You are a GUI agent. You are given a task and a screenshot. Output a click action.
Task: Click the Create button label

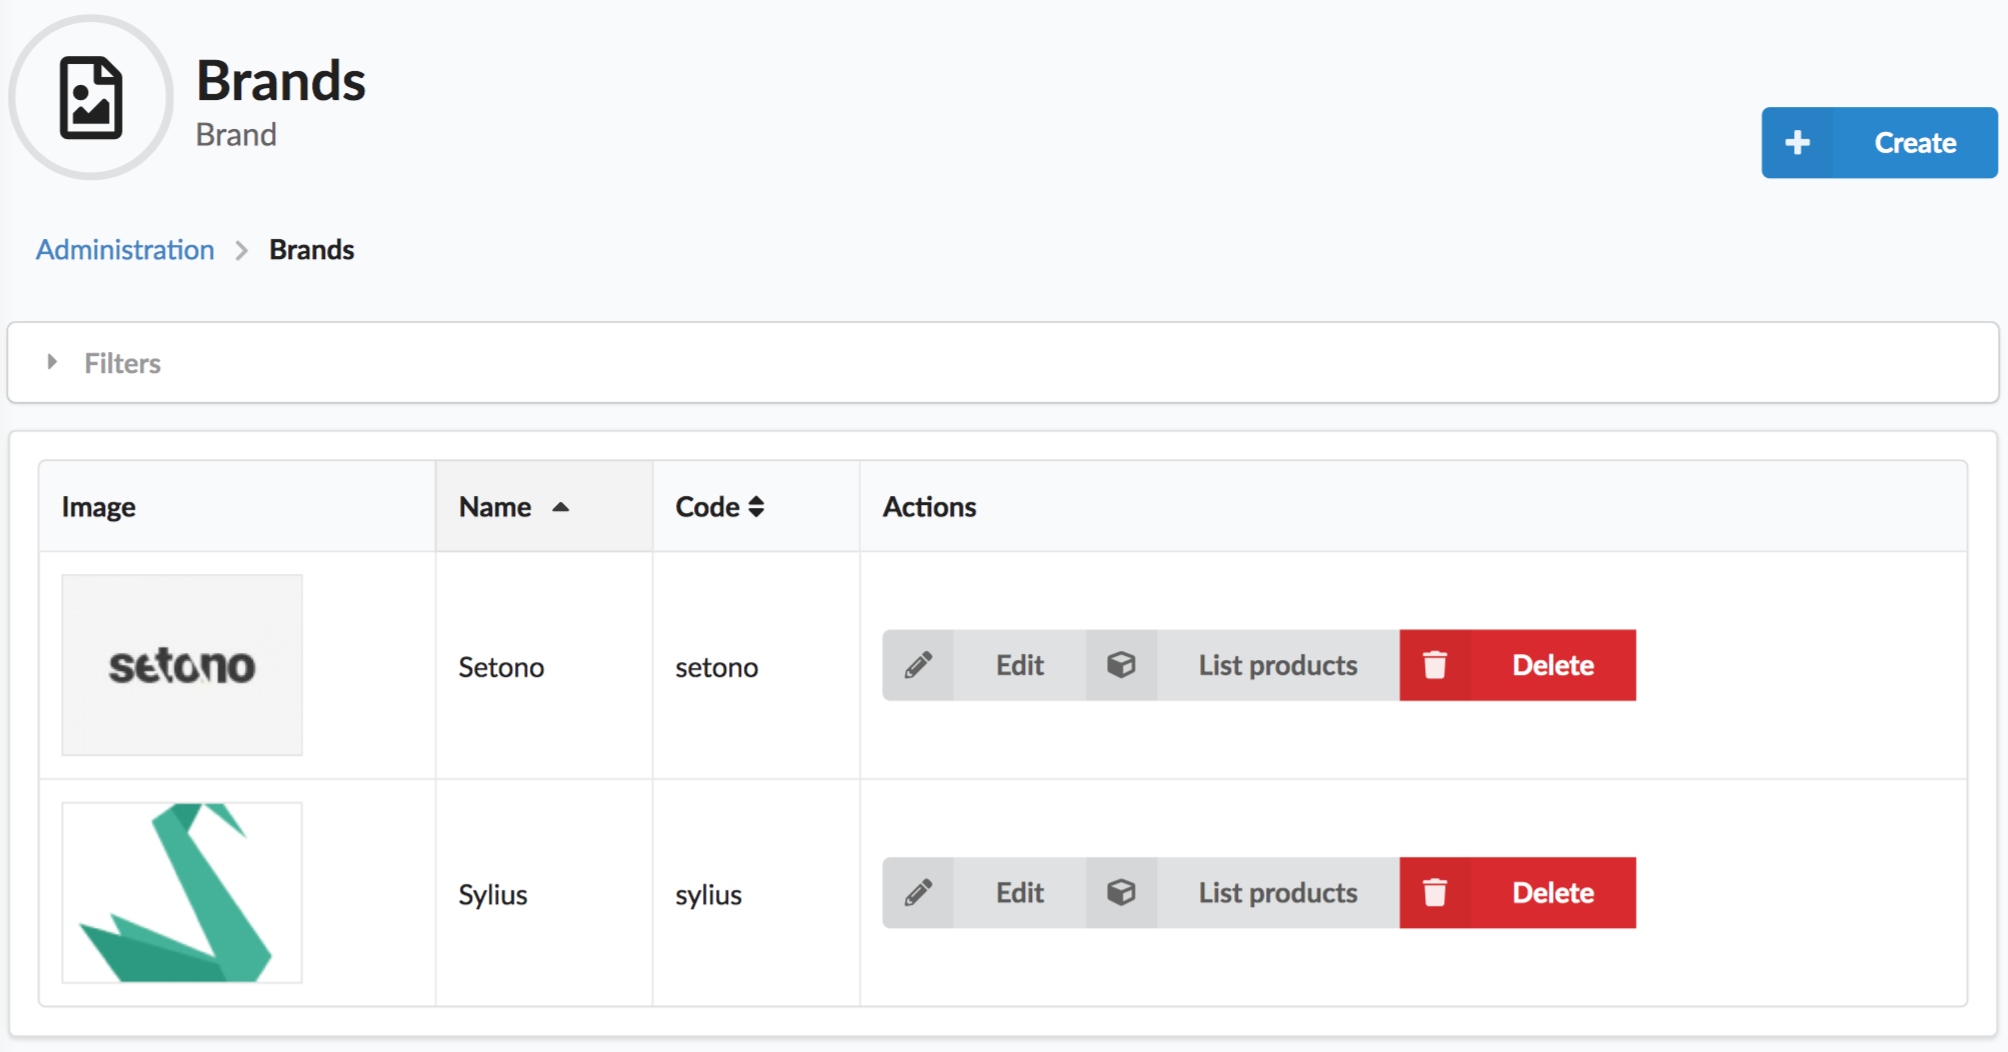(1914, 143)
